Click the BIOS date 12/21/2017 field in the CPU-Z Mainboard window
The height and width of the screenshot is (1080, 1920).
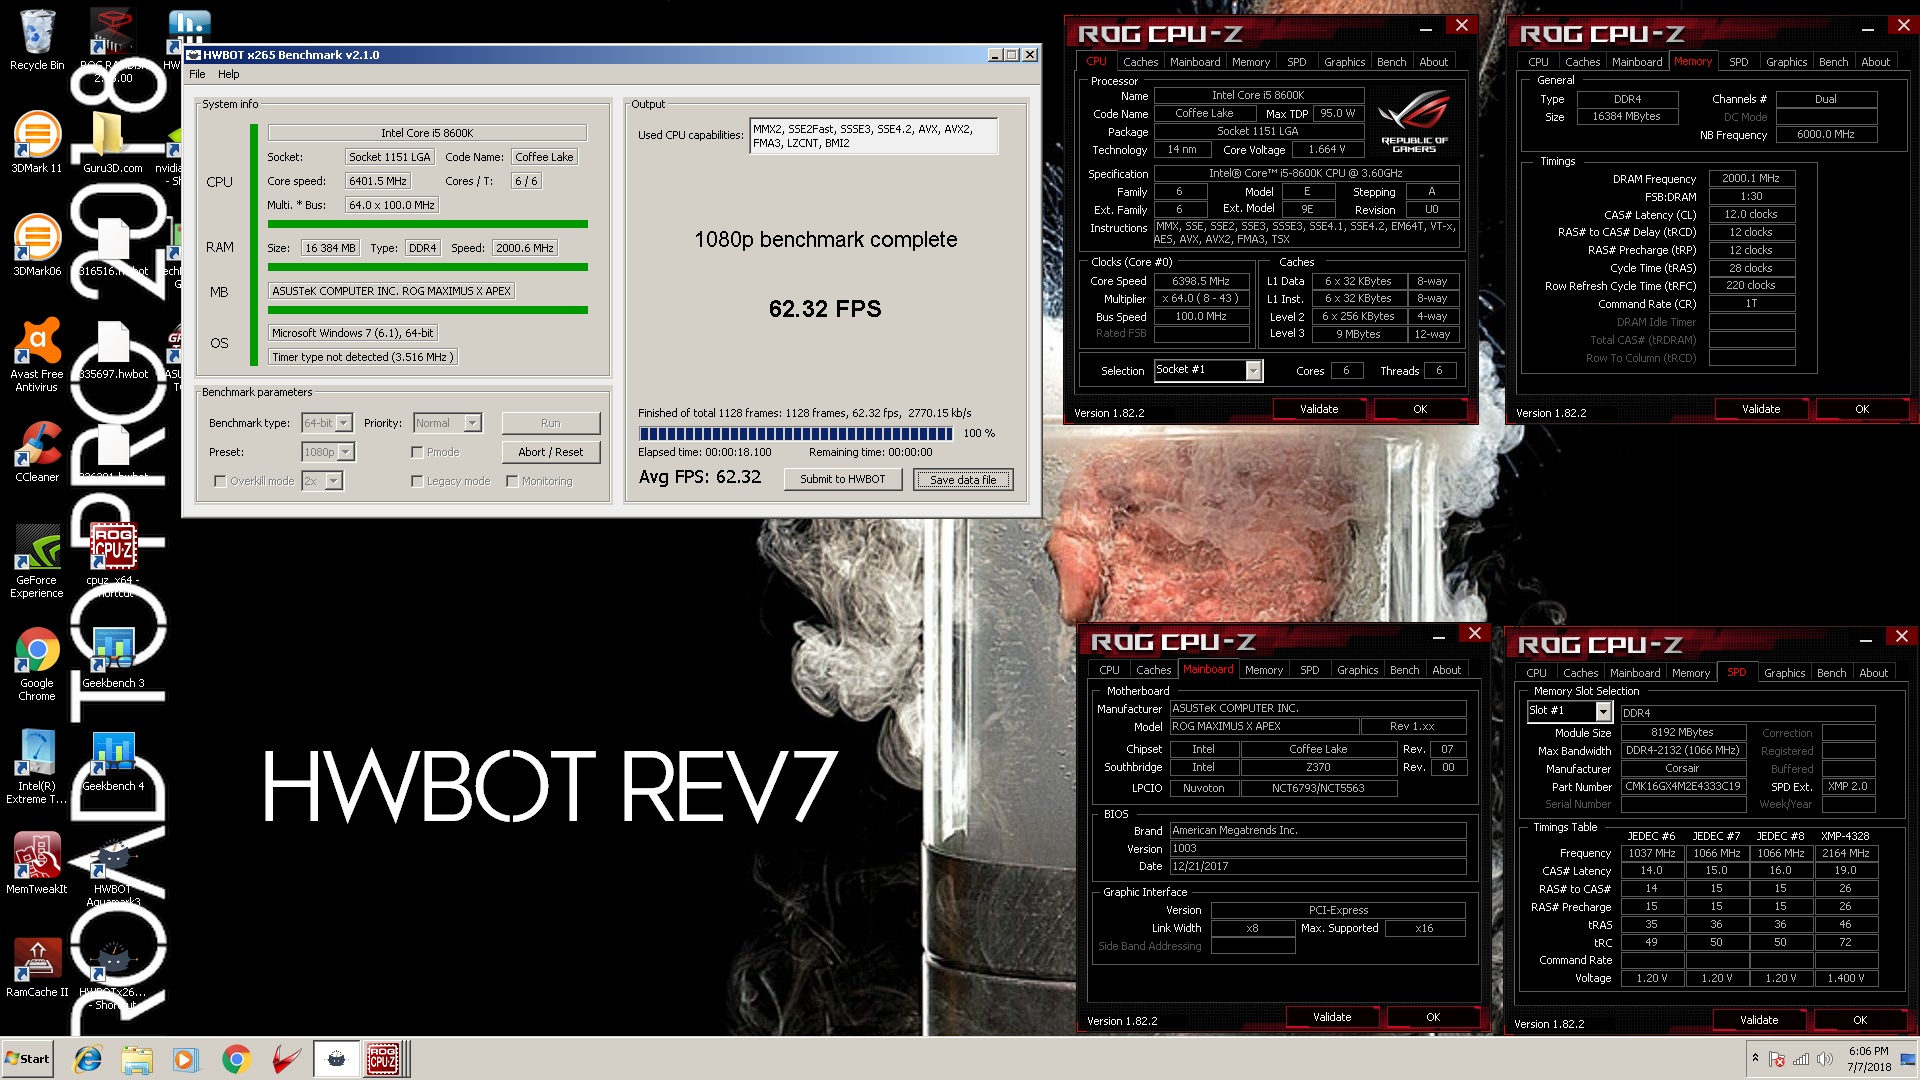coord(1318,867)
